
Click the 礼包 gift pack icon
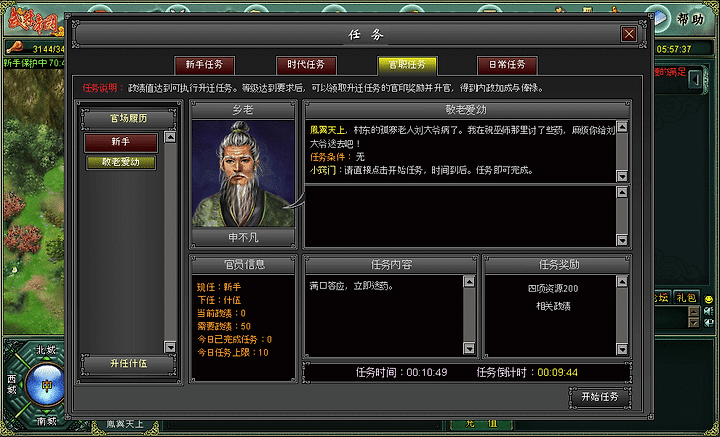pos(686,297)
